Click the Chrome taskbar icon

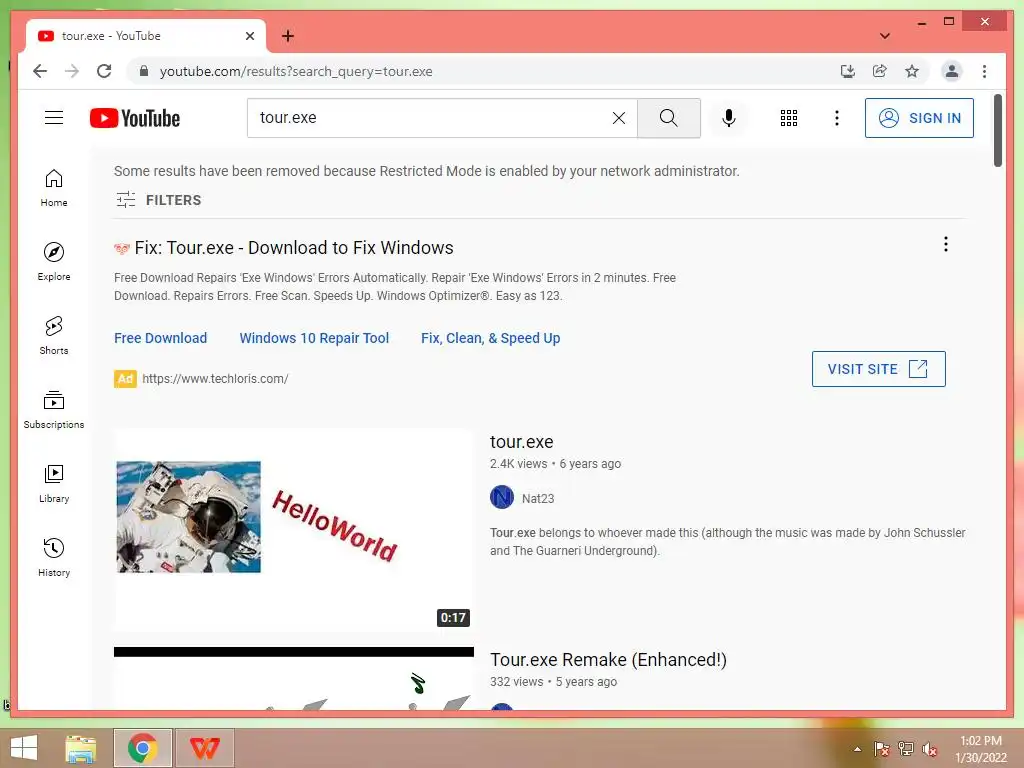pos(142,748)
